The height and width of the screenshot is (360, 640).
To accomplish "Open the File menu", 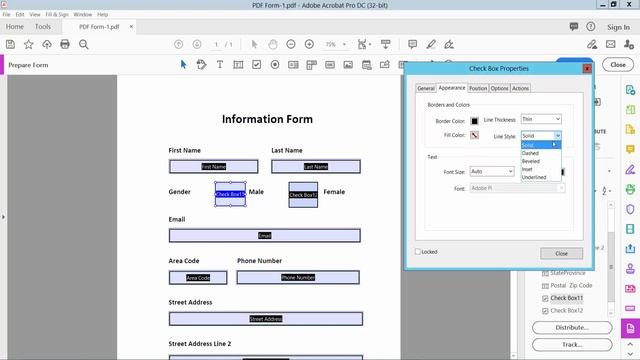I will coord(6,14).
